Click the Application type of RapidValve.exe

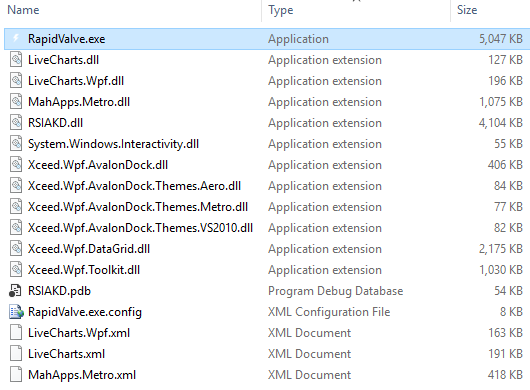[x=298, y=39]
